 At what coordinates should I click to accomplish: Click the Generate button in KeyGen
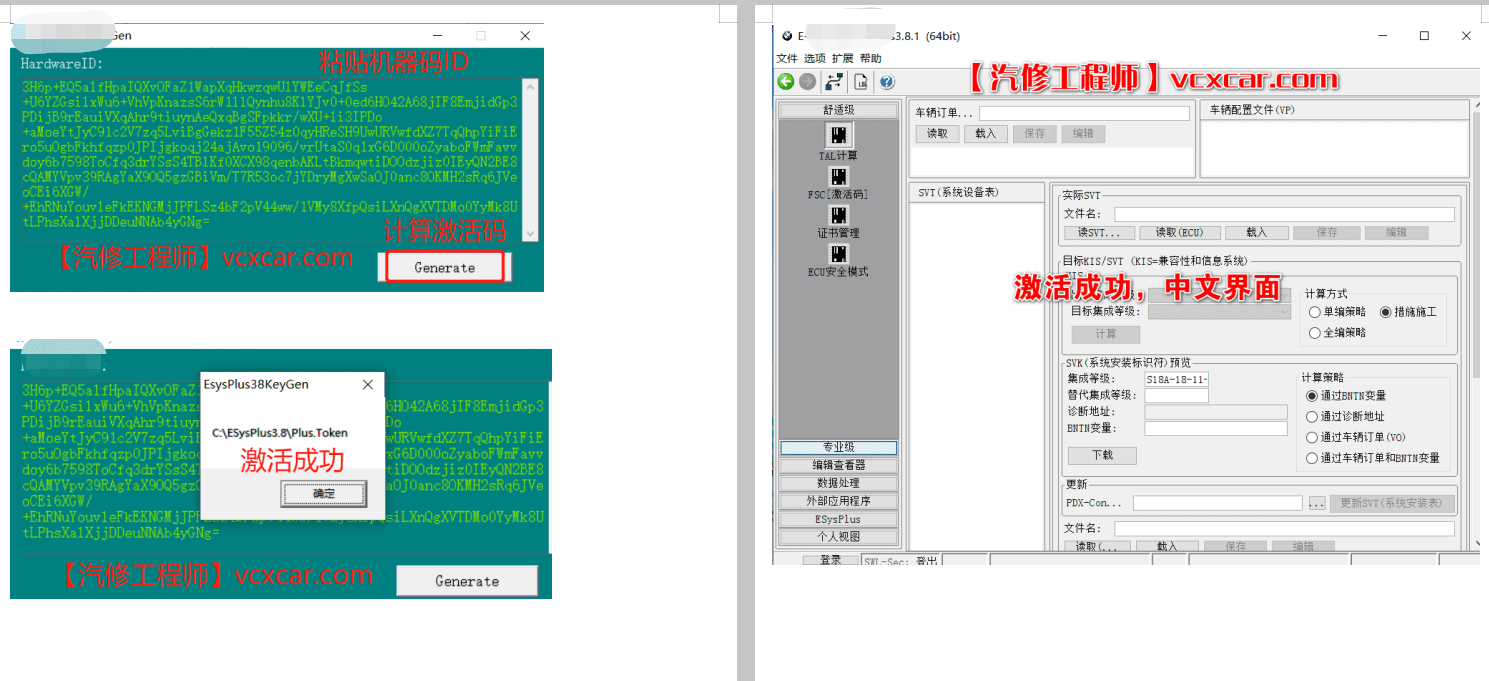(x=445, y=267)
